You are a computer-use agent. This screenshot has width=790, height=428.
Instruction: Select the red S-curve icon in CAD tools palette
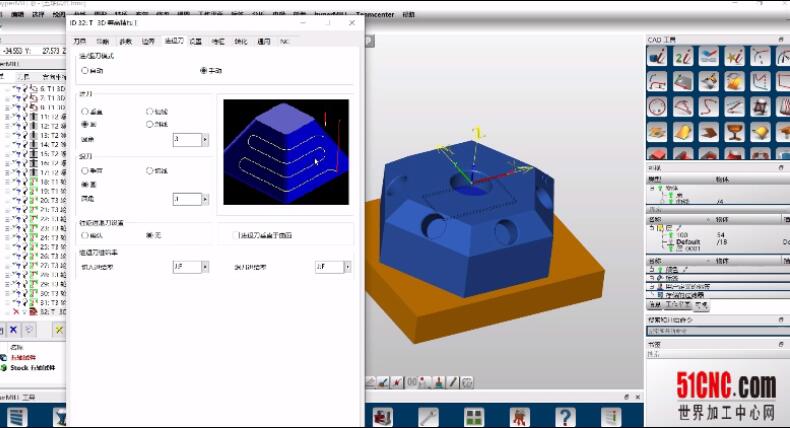click(x=708, y=106)
